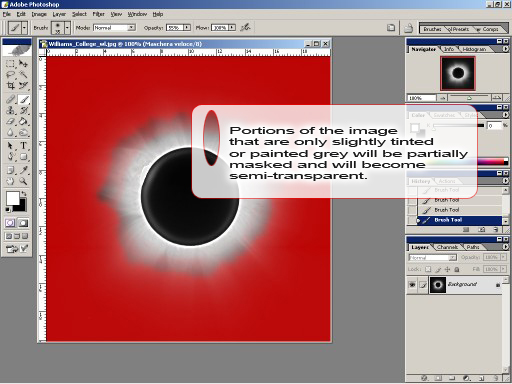Swap foreground and background colors

pos(24,194)
